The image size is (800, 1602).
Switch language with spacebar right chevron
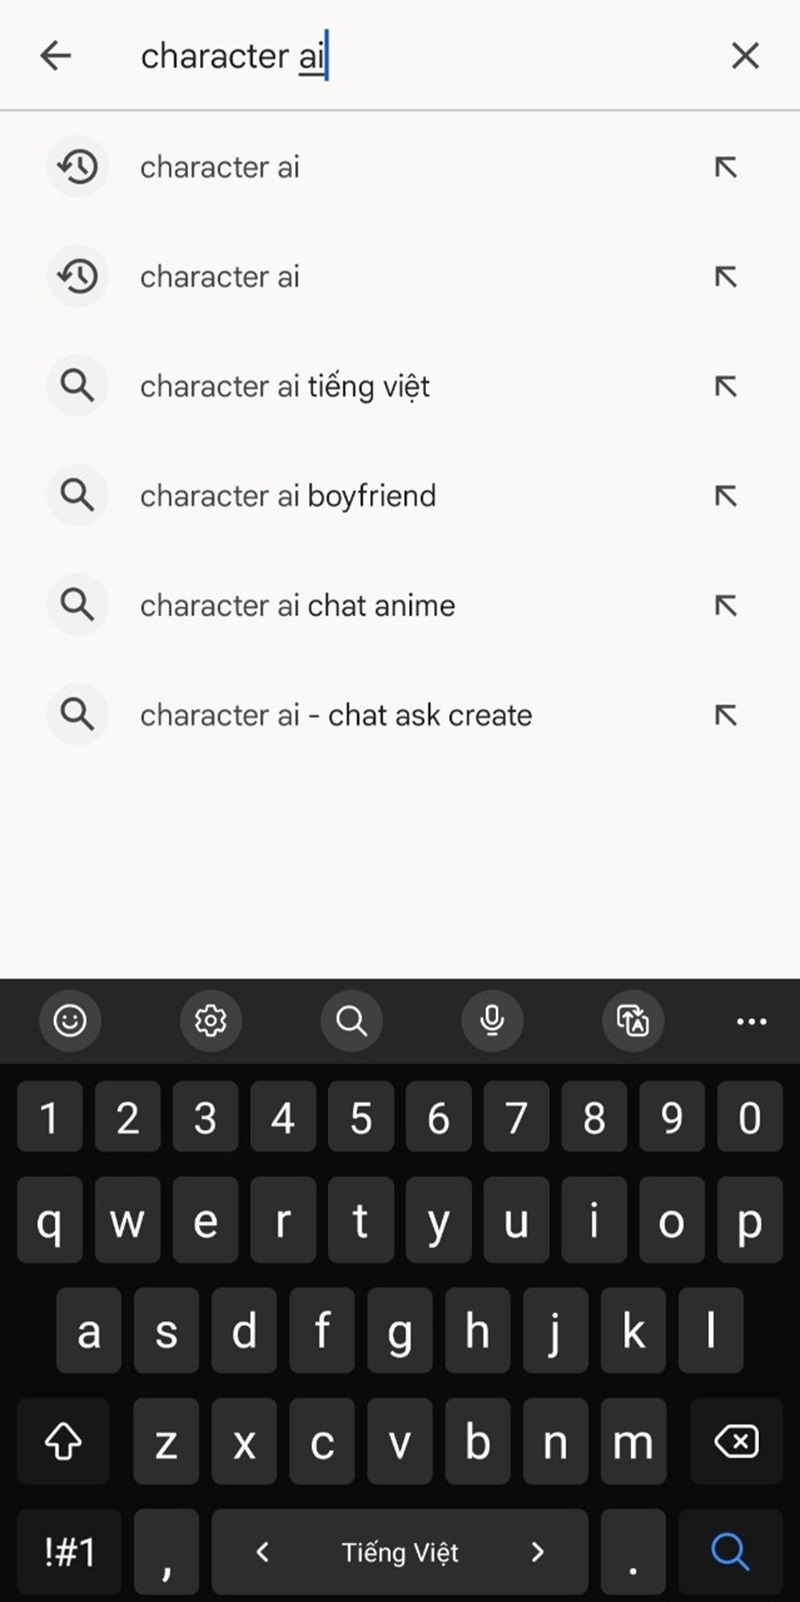[x=538, y=1552]
